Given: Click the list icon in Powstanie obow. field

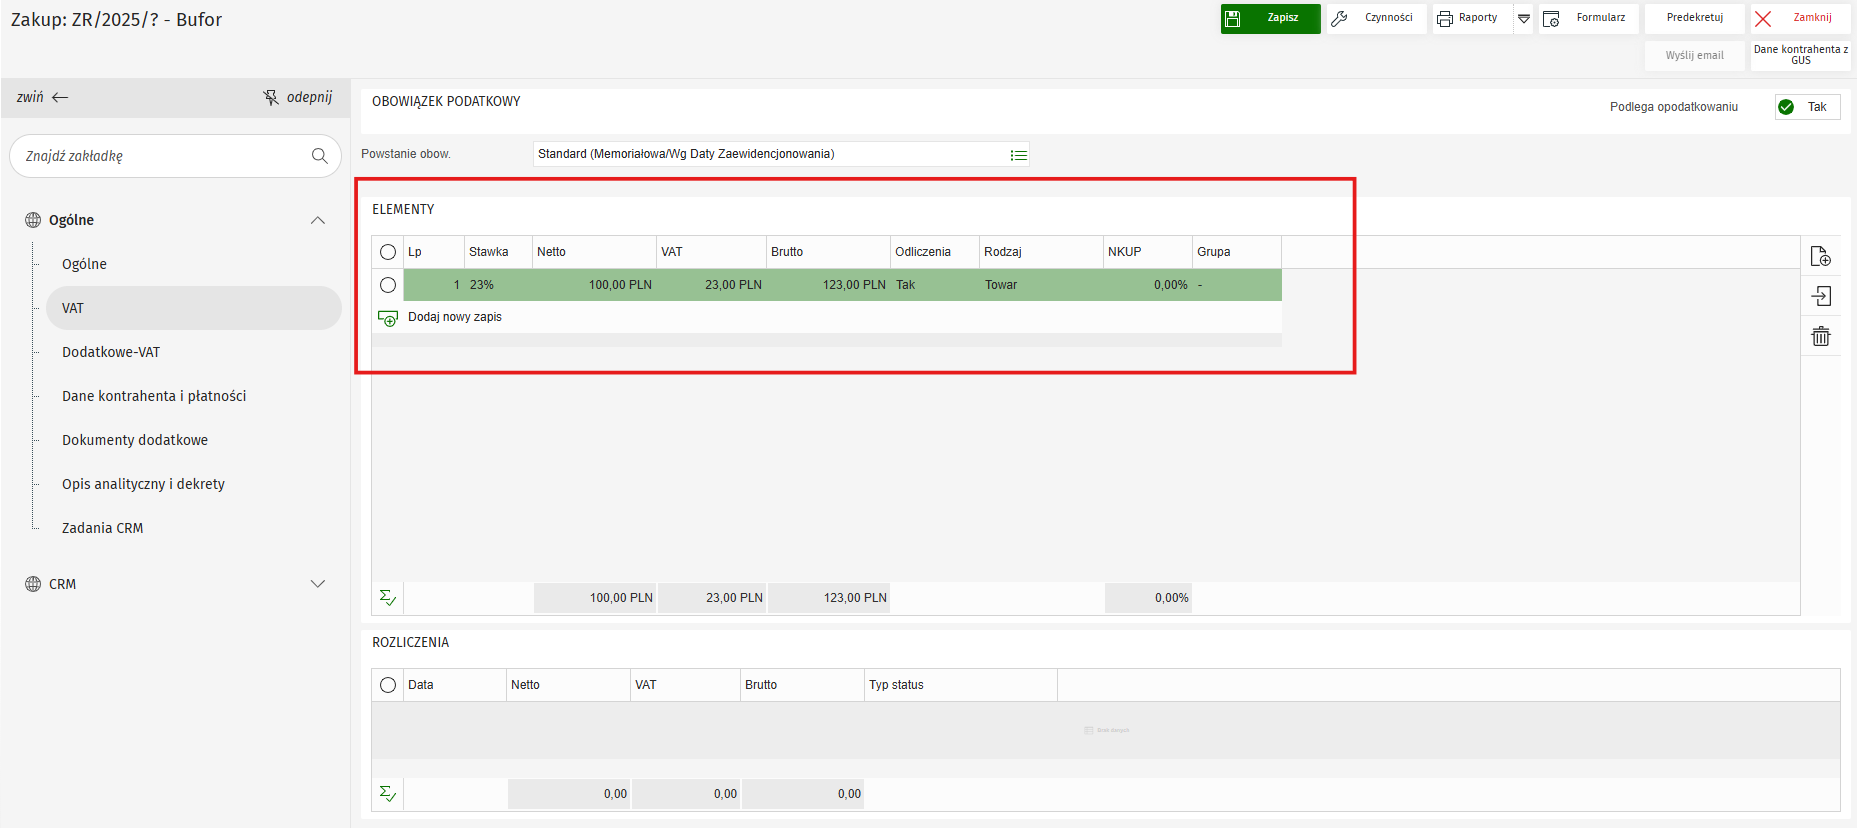Looking at the screenshot, I should coord(1018,155).
